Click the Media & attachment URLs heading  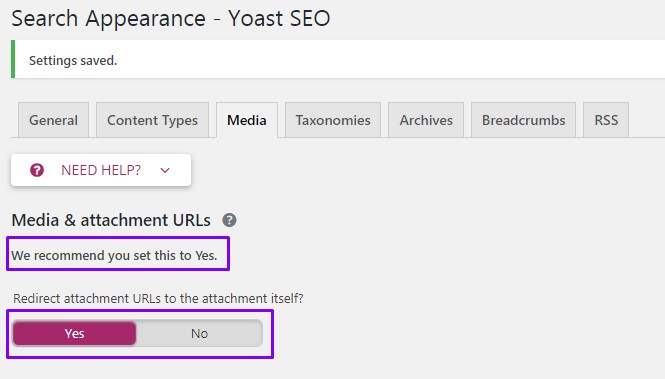[111, 220]
